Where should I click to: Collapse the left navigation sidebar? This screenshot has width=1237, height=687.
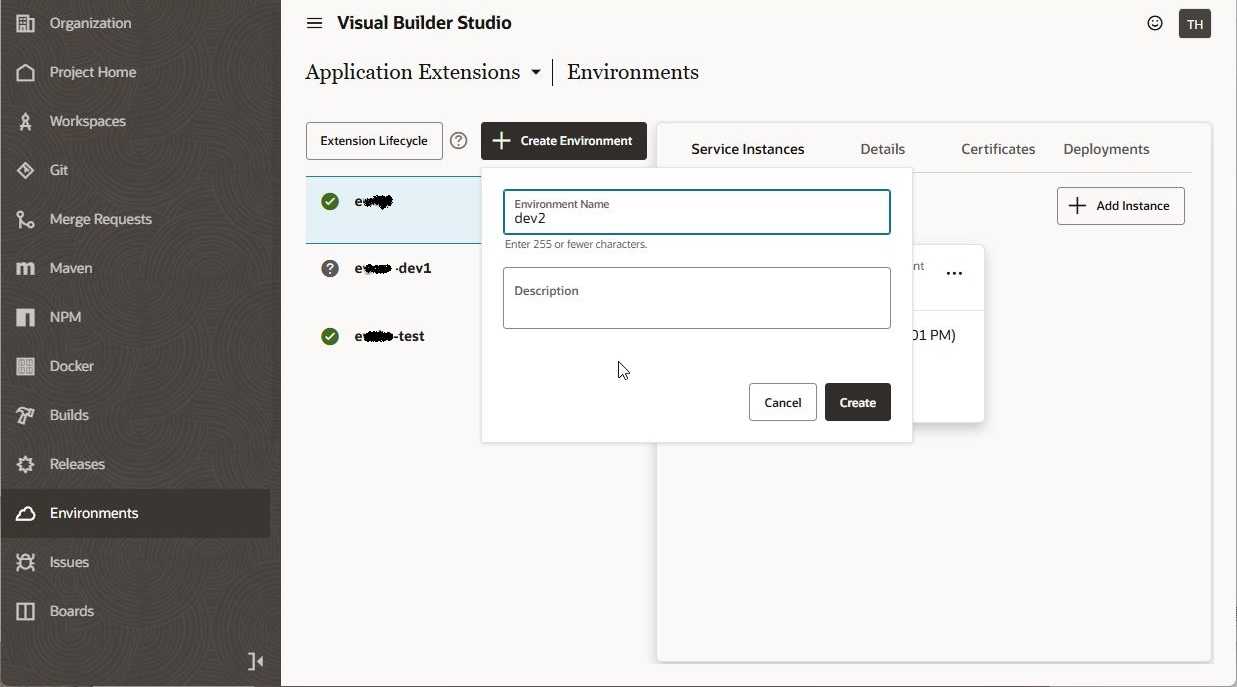tap(255, 661)
